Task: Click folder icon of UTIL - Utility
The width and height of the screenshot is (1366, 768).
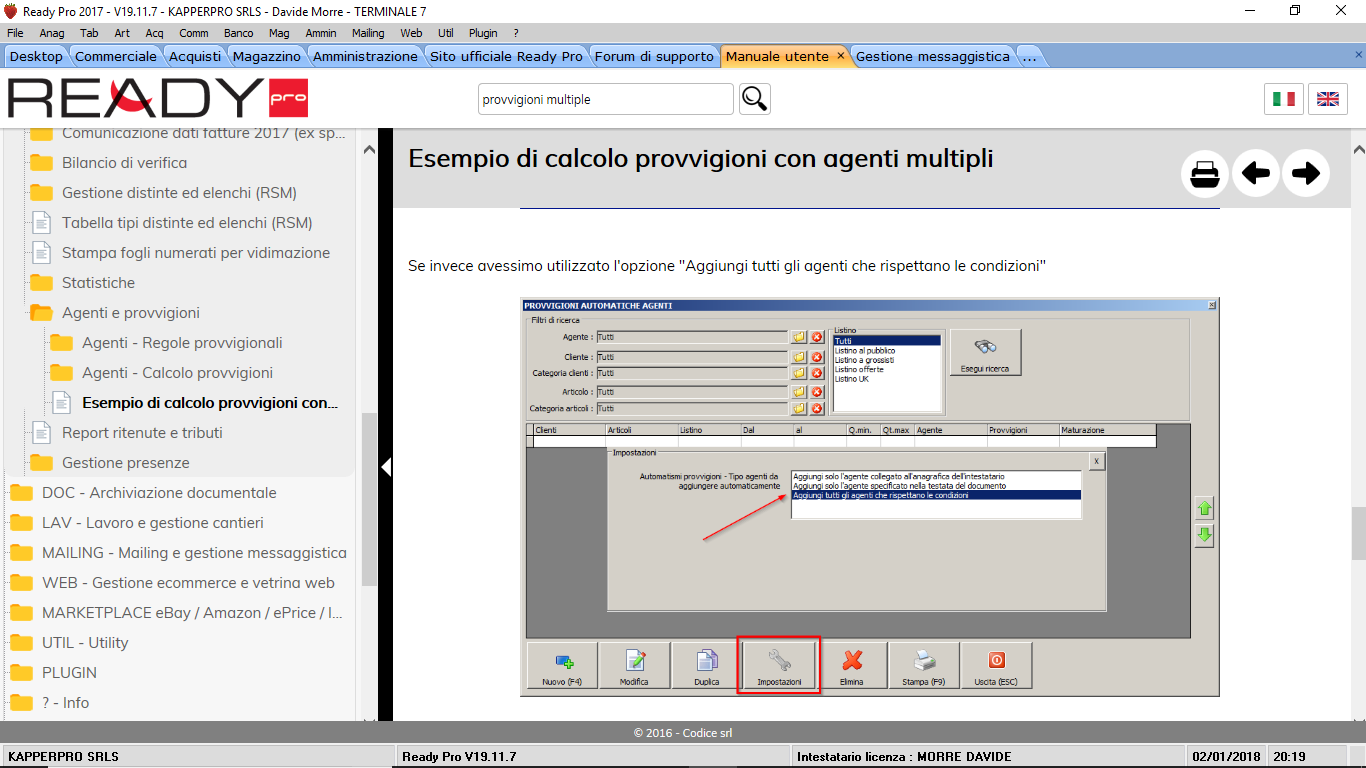Action: click(x=21, y=643)
